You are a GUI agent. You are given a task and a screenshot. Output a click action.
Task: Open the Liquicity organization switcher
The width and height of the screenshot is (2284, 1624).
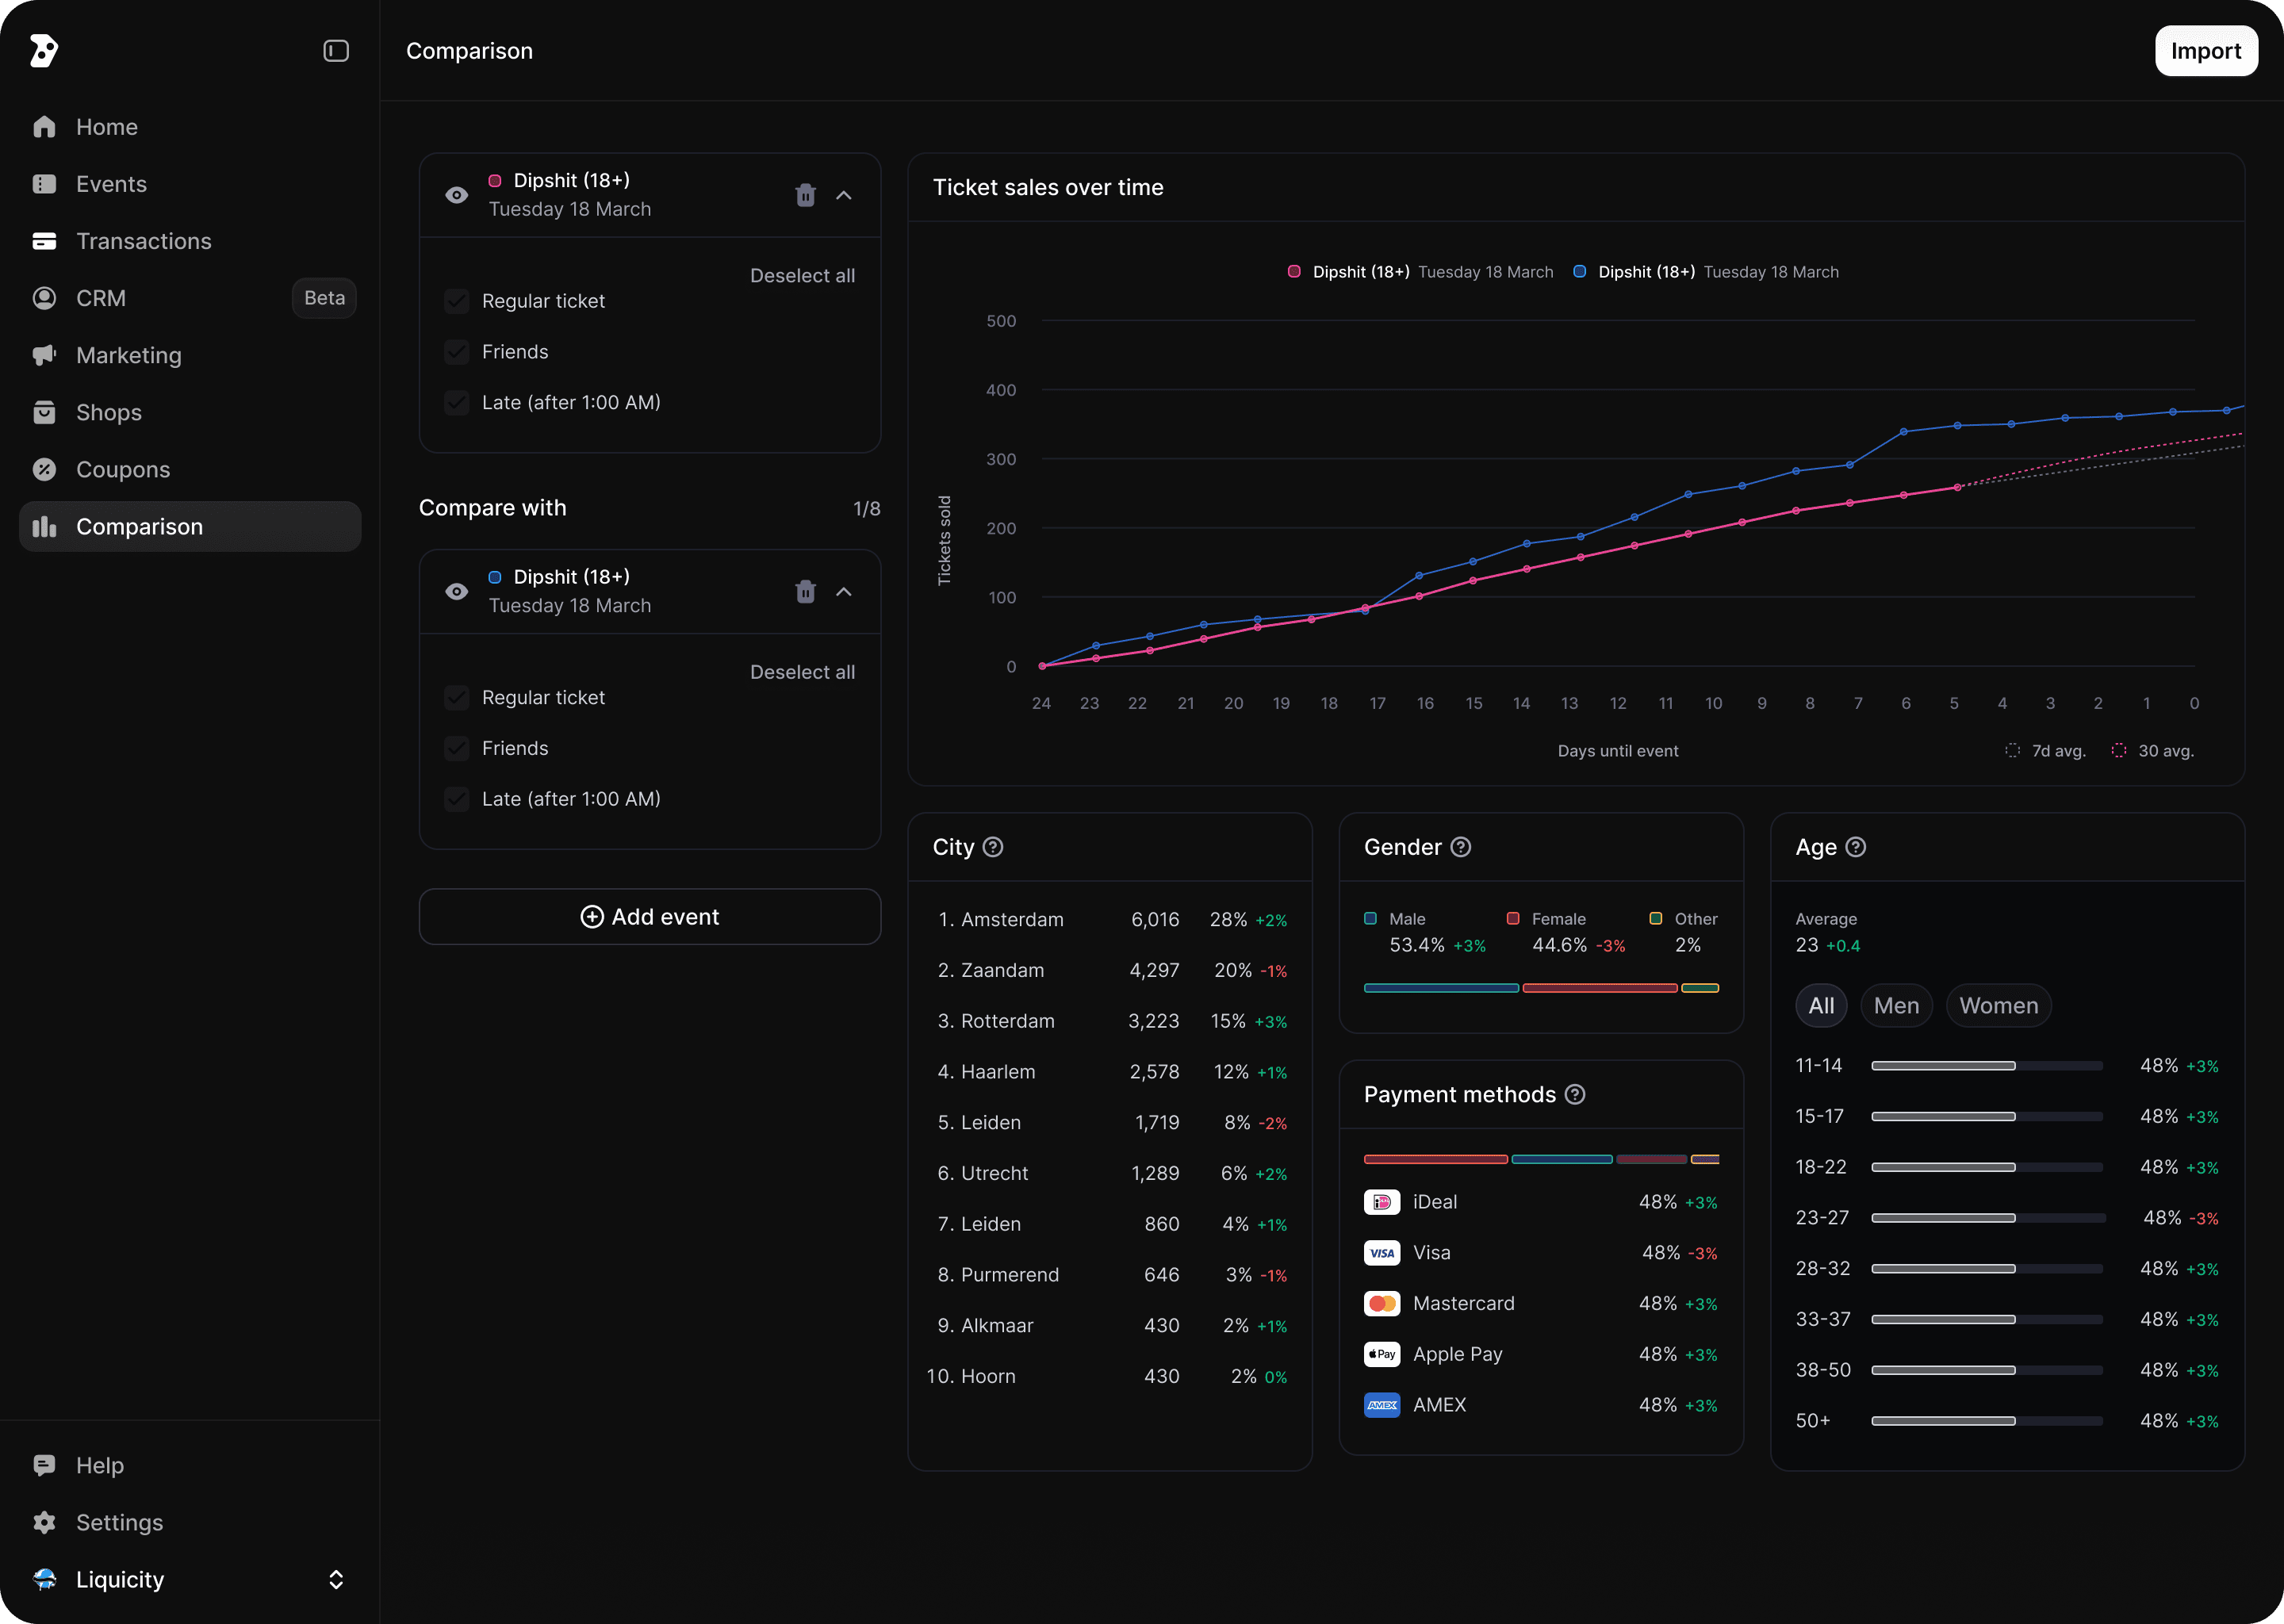pos(190,1579)
